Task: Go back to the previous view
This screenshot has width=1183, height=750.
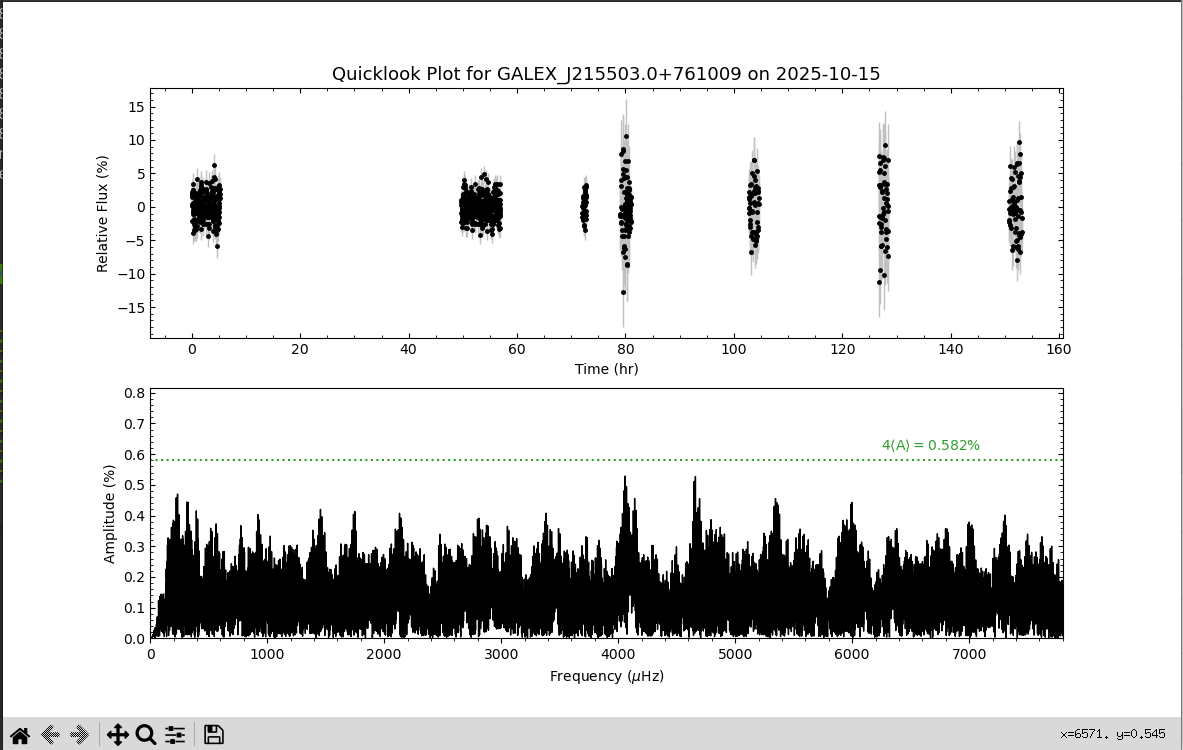Action: [x=50, y=735]
